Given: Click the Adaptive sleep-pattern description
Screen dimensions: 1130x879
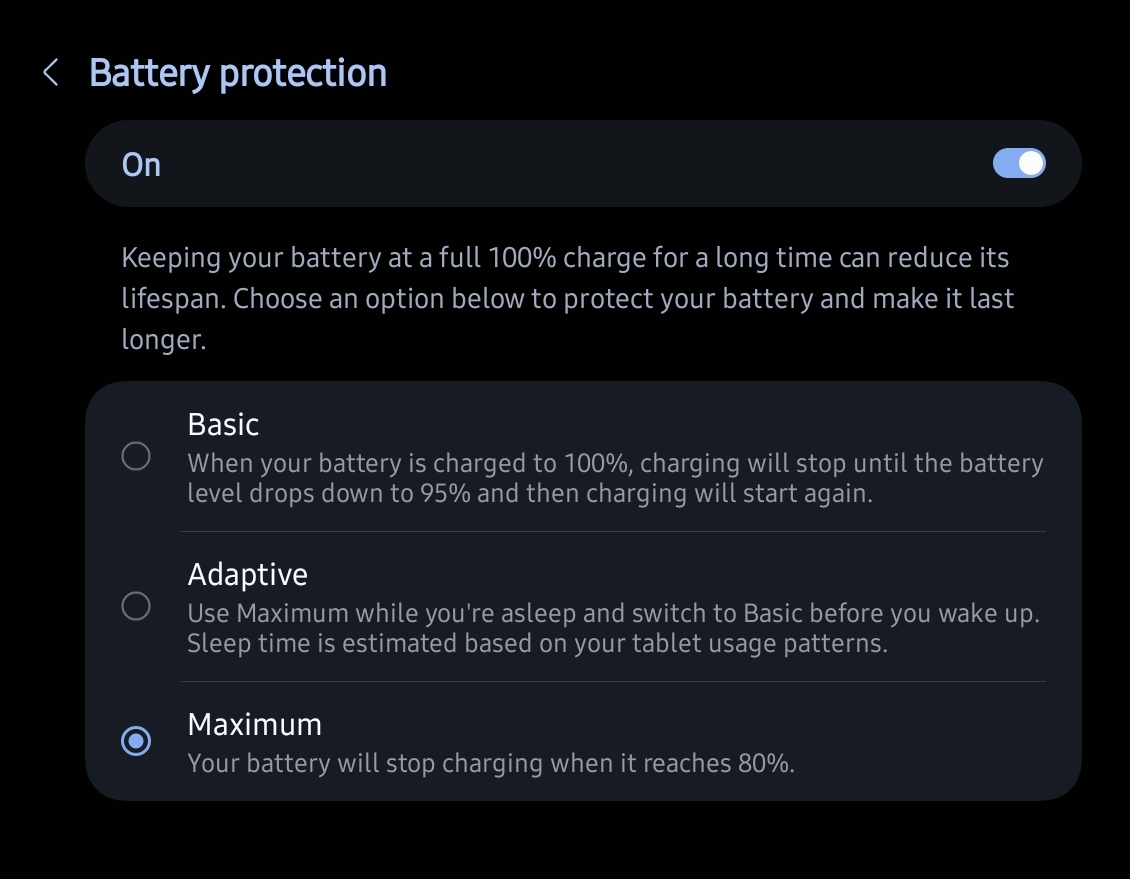Looking at the screenshot, I should click(x=614, y=627).
